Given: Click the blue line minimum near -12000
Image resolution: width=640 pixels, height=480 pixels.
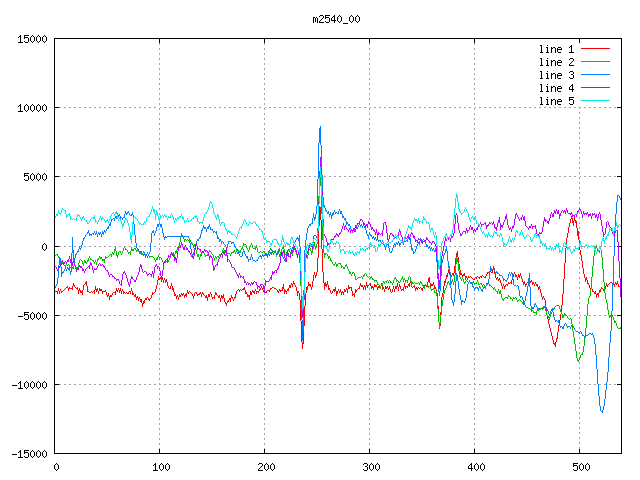Looking at the screenshot, I should click(x=602, y=411).
